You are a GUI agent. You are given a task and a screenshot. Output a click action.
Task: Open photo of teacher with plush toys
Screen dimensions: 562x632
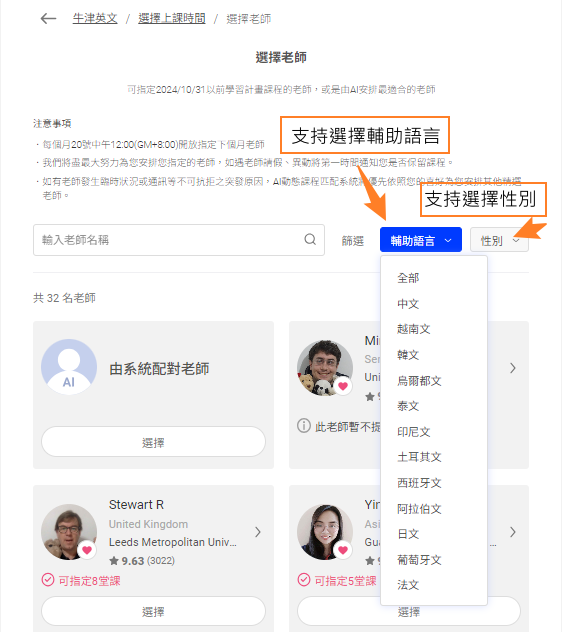coord(325,368)
